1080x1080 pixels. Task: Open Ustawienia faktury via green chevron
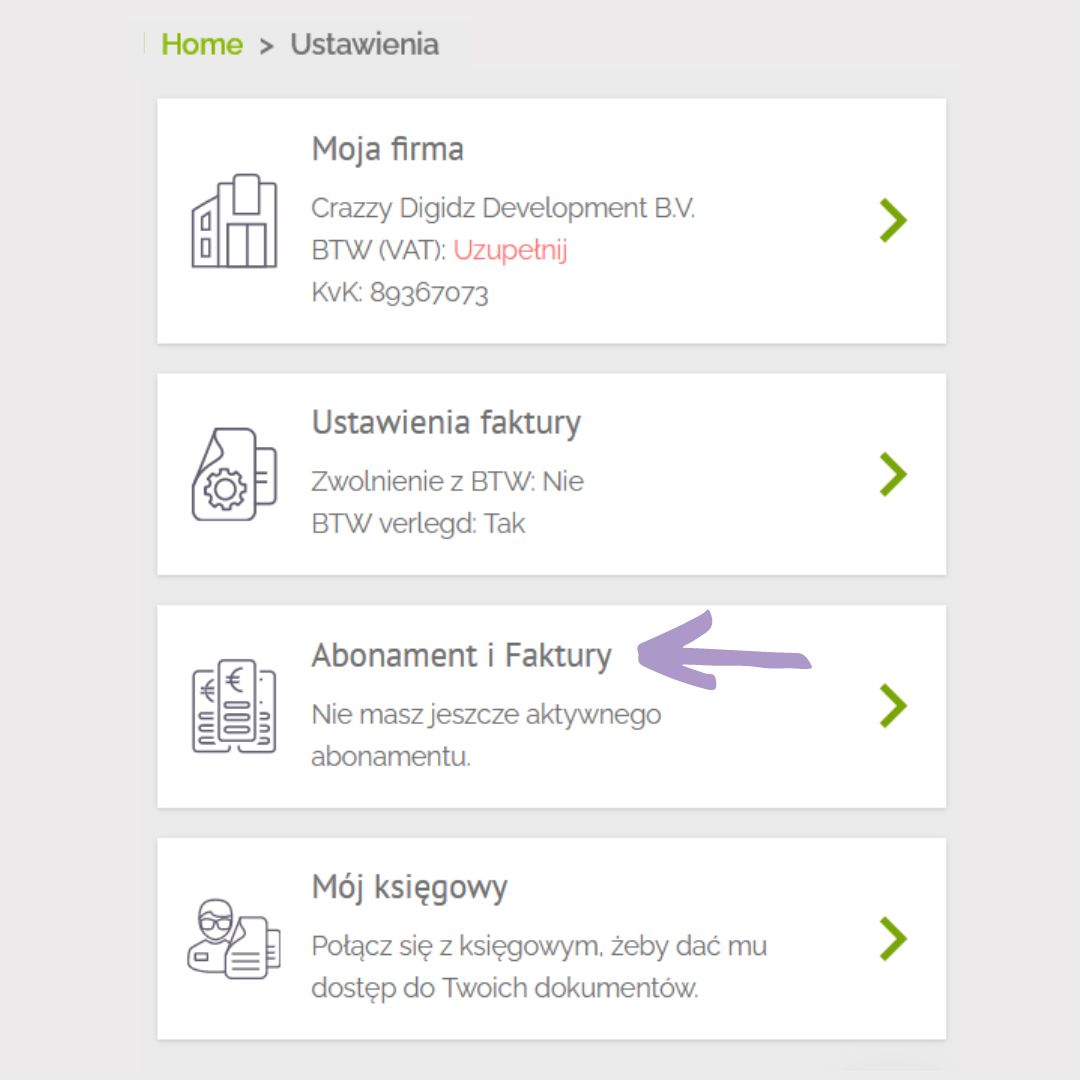892,474
